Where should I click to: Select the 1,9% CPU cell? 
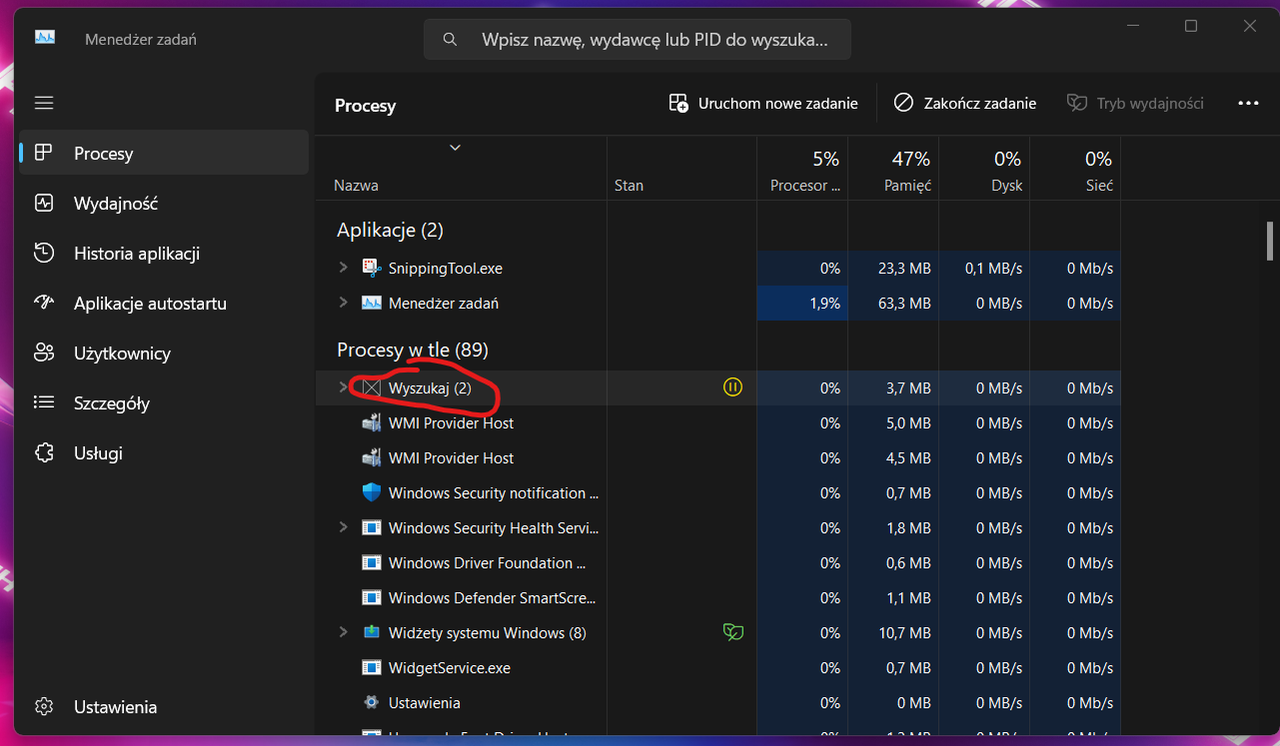[803, 303]
